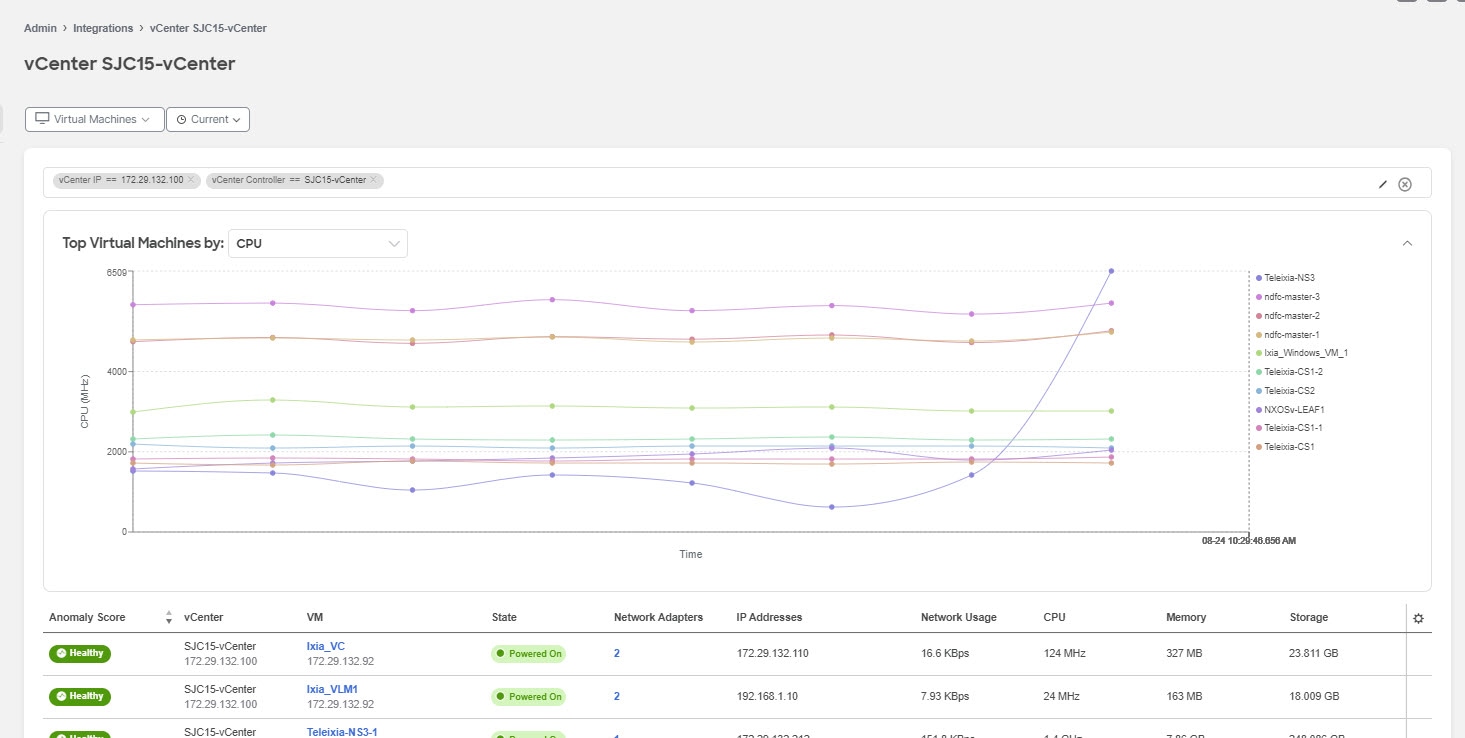Click the edit filter pencil icon

[x=1383, y=184]
